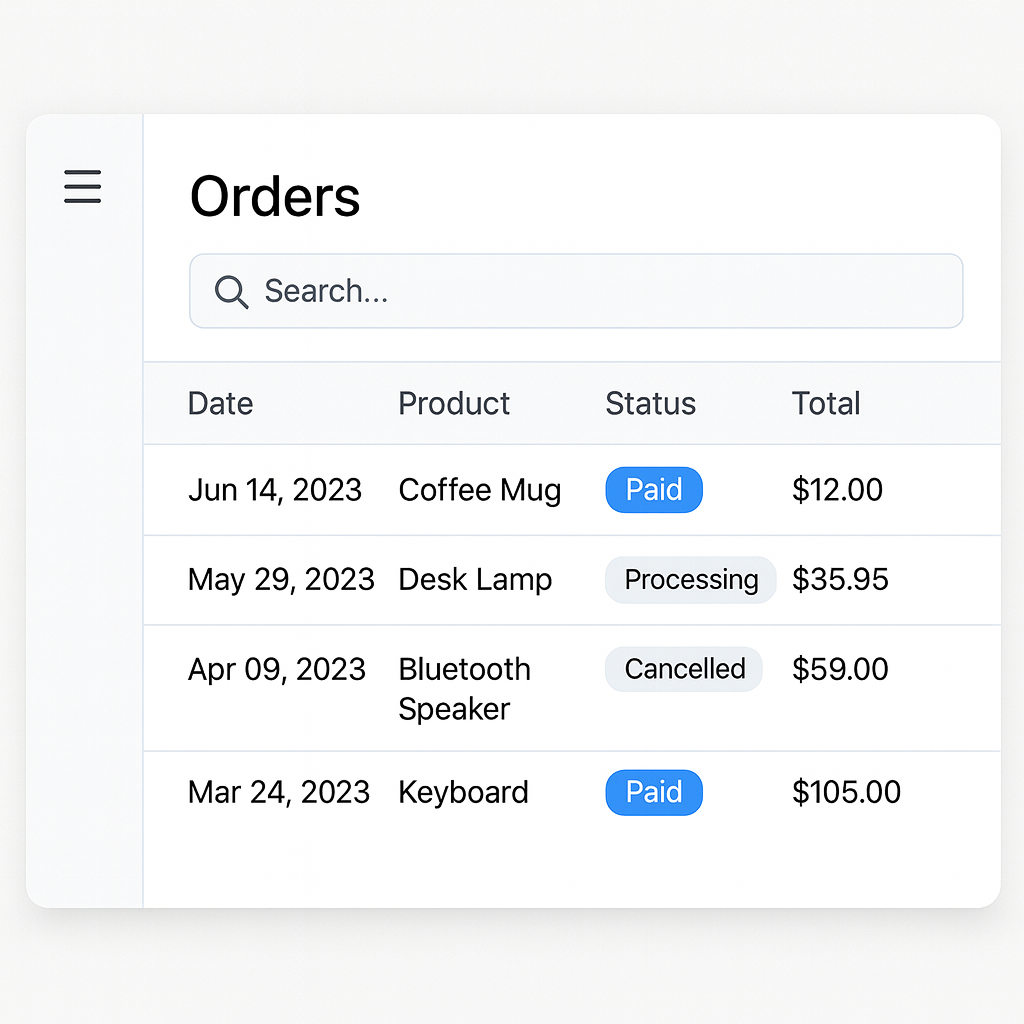Select the Paid badge for Keyboard

654,793
